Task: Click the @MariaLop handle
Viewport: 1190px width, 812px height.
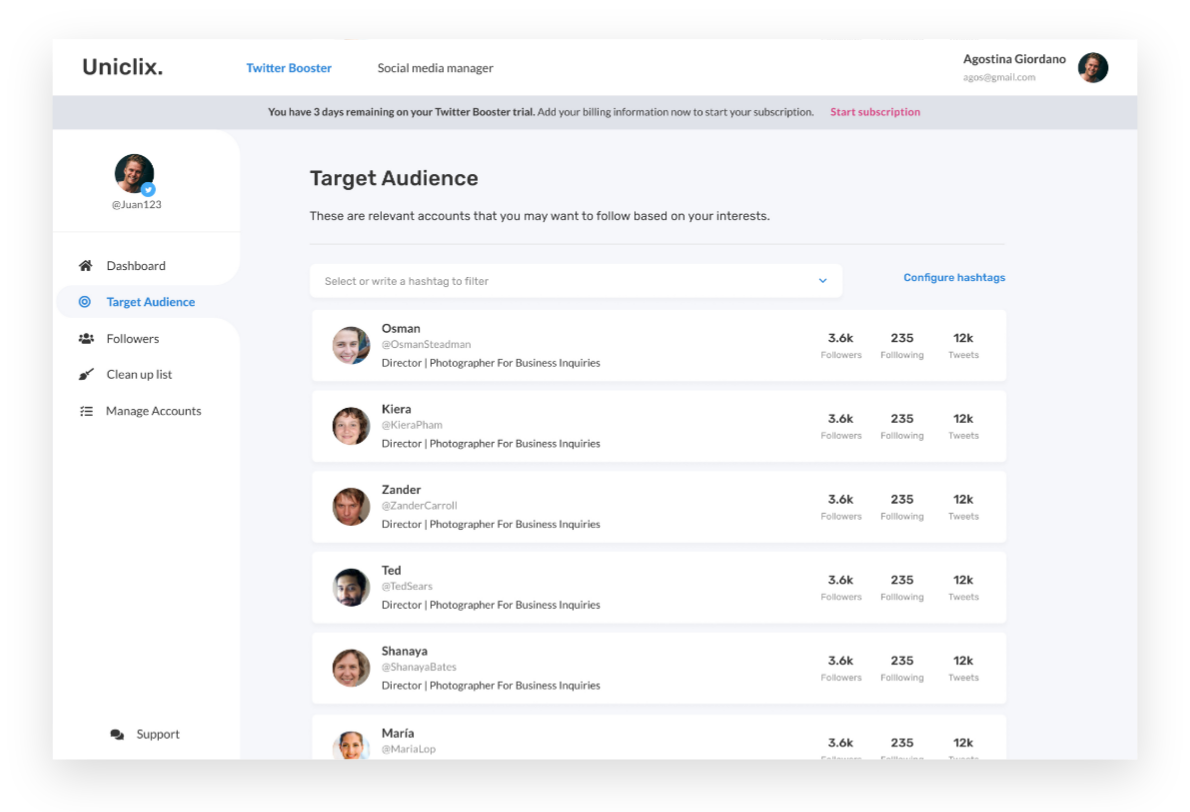Action: pos(408,749)
